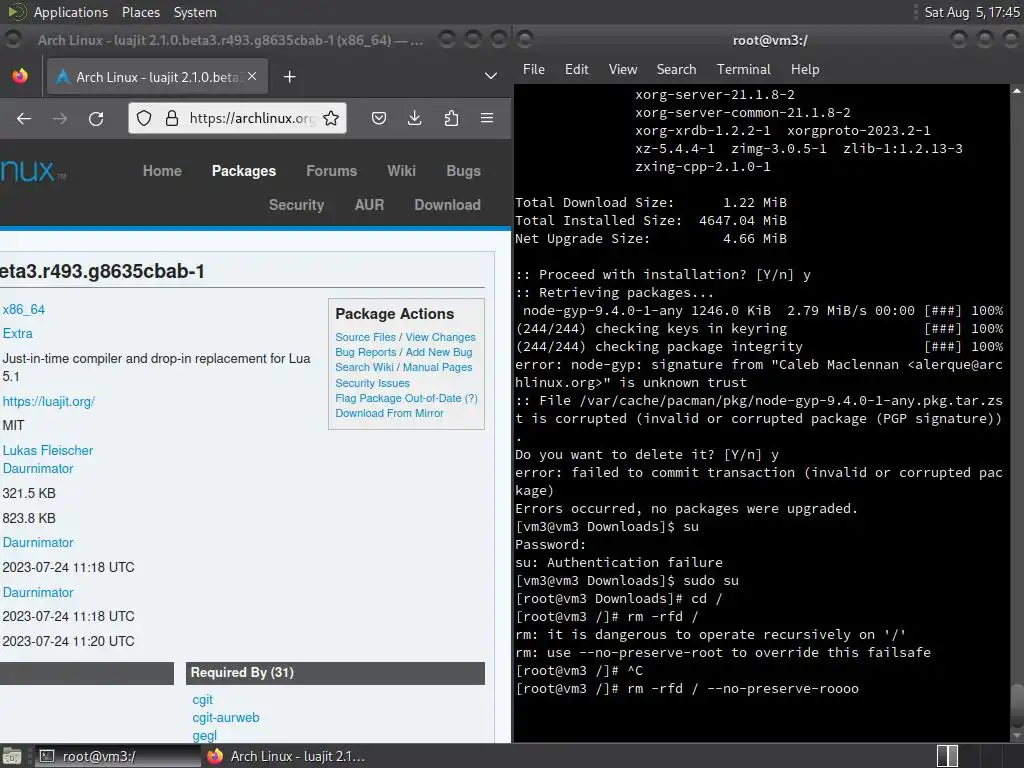Open Bug Reports link
Image resolution: width=1024 pixels, height=768 pixels.
pos(366,352)
